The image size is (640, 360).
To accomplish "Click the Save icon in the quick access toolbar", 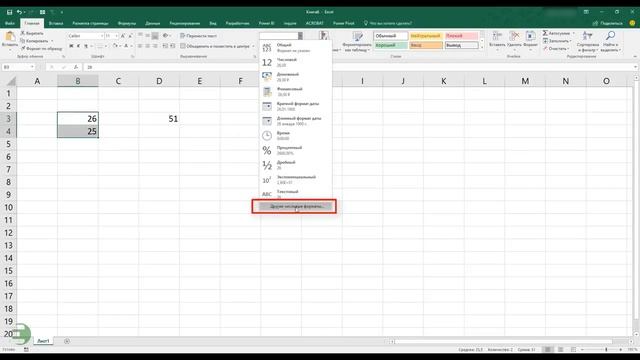I will [x=9, y=12].
